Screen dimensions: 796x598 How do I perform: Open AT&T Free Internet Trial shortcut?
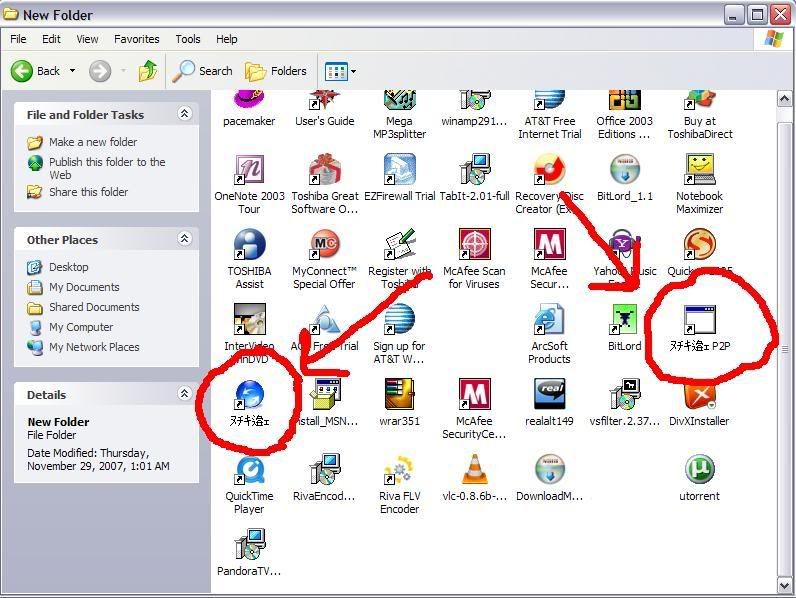pyautogui.click(x=549, y=99)
